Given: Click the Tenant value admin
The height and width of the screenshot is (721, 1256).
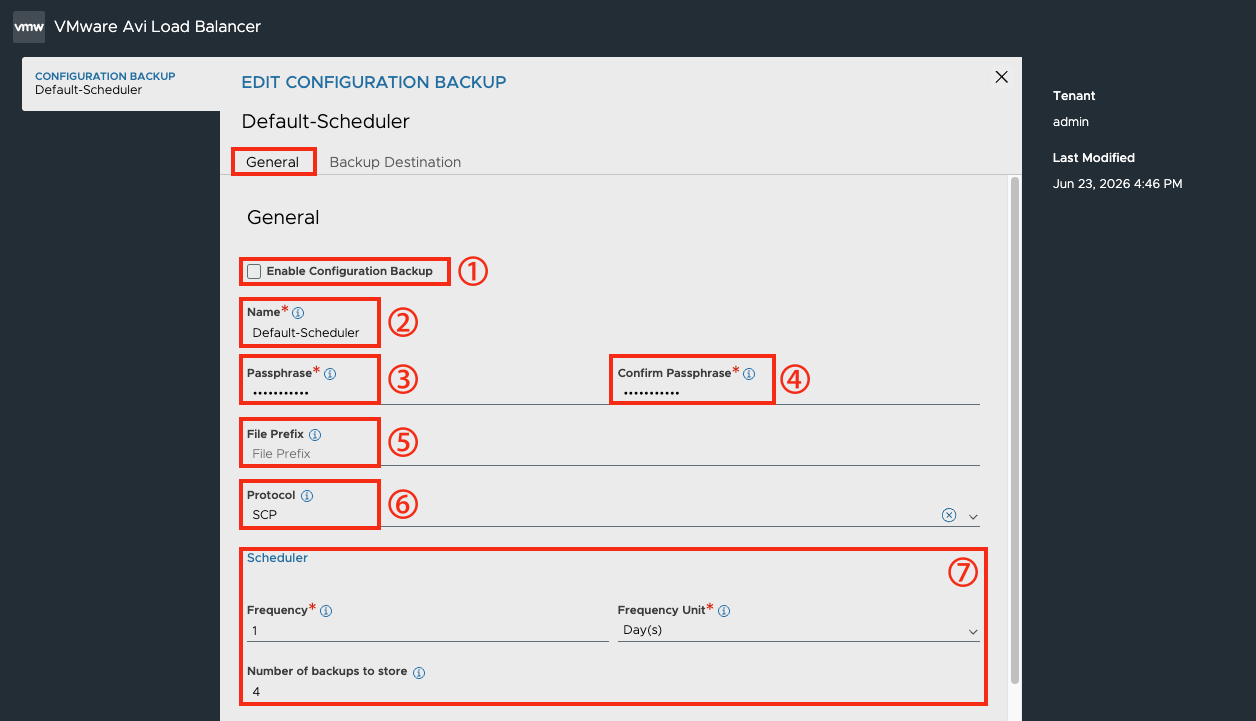Looking at the screenshot, I should pyautogui.click(x=1071, y=122).
